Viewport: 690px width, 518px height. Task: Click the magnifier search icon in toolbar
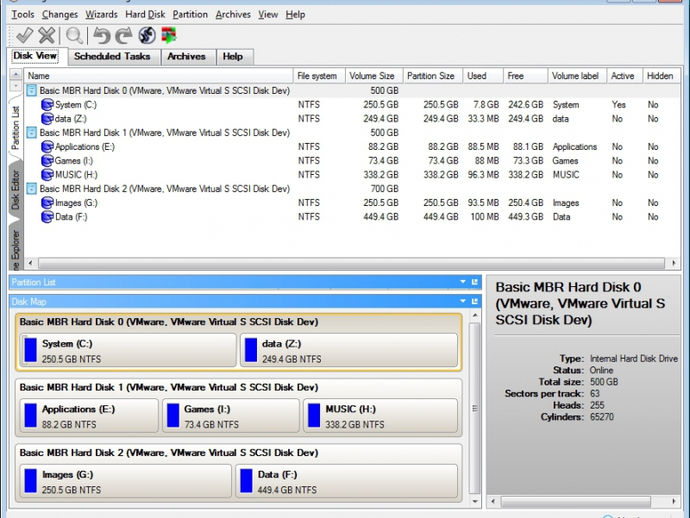pyautogui.click(x=74, y=36)
